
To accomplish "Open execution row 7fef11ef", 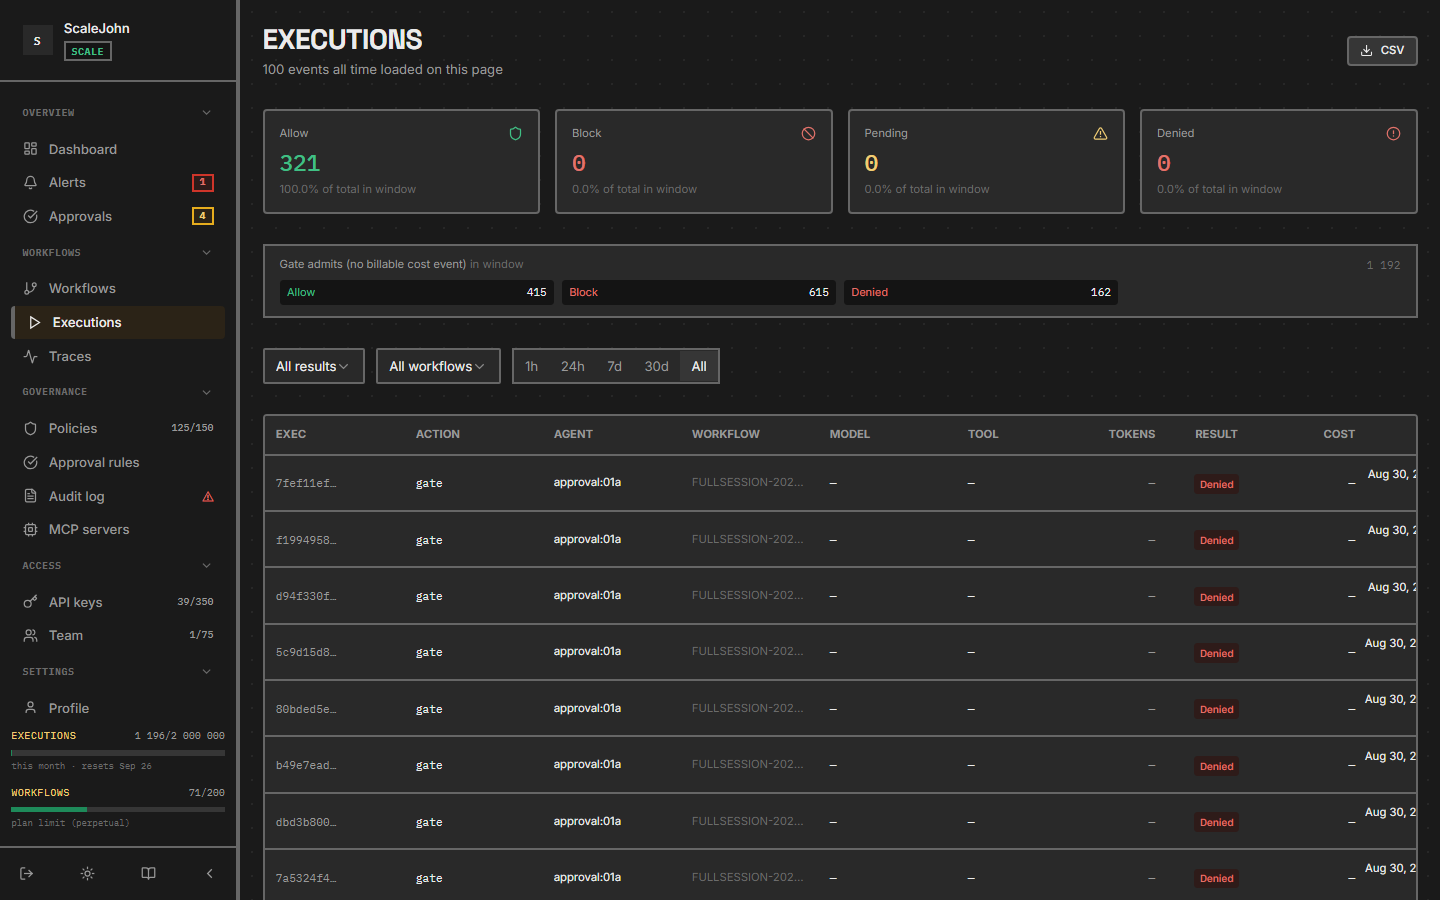I will coord(840,483).
